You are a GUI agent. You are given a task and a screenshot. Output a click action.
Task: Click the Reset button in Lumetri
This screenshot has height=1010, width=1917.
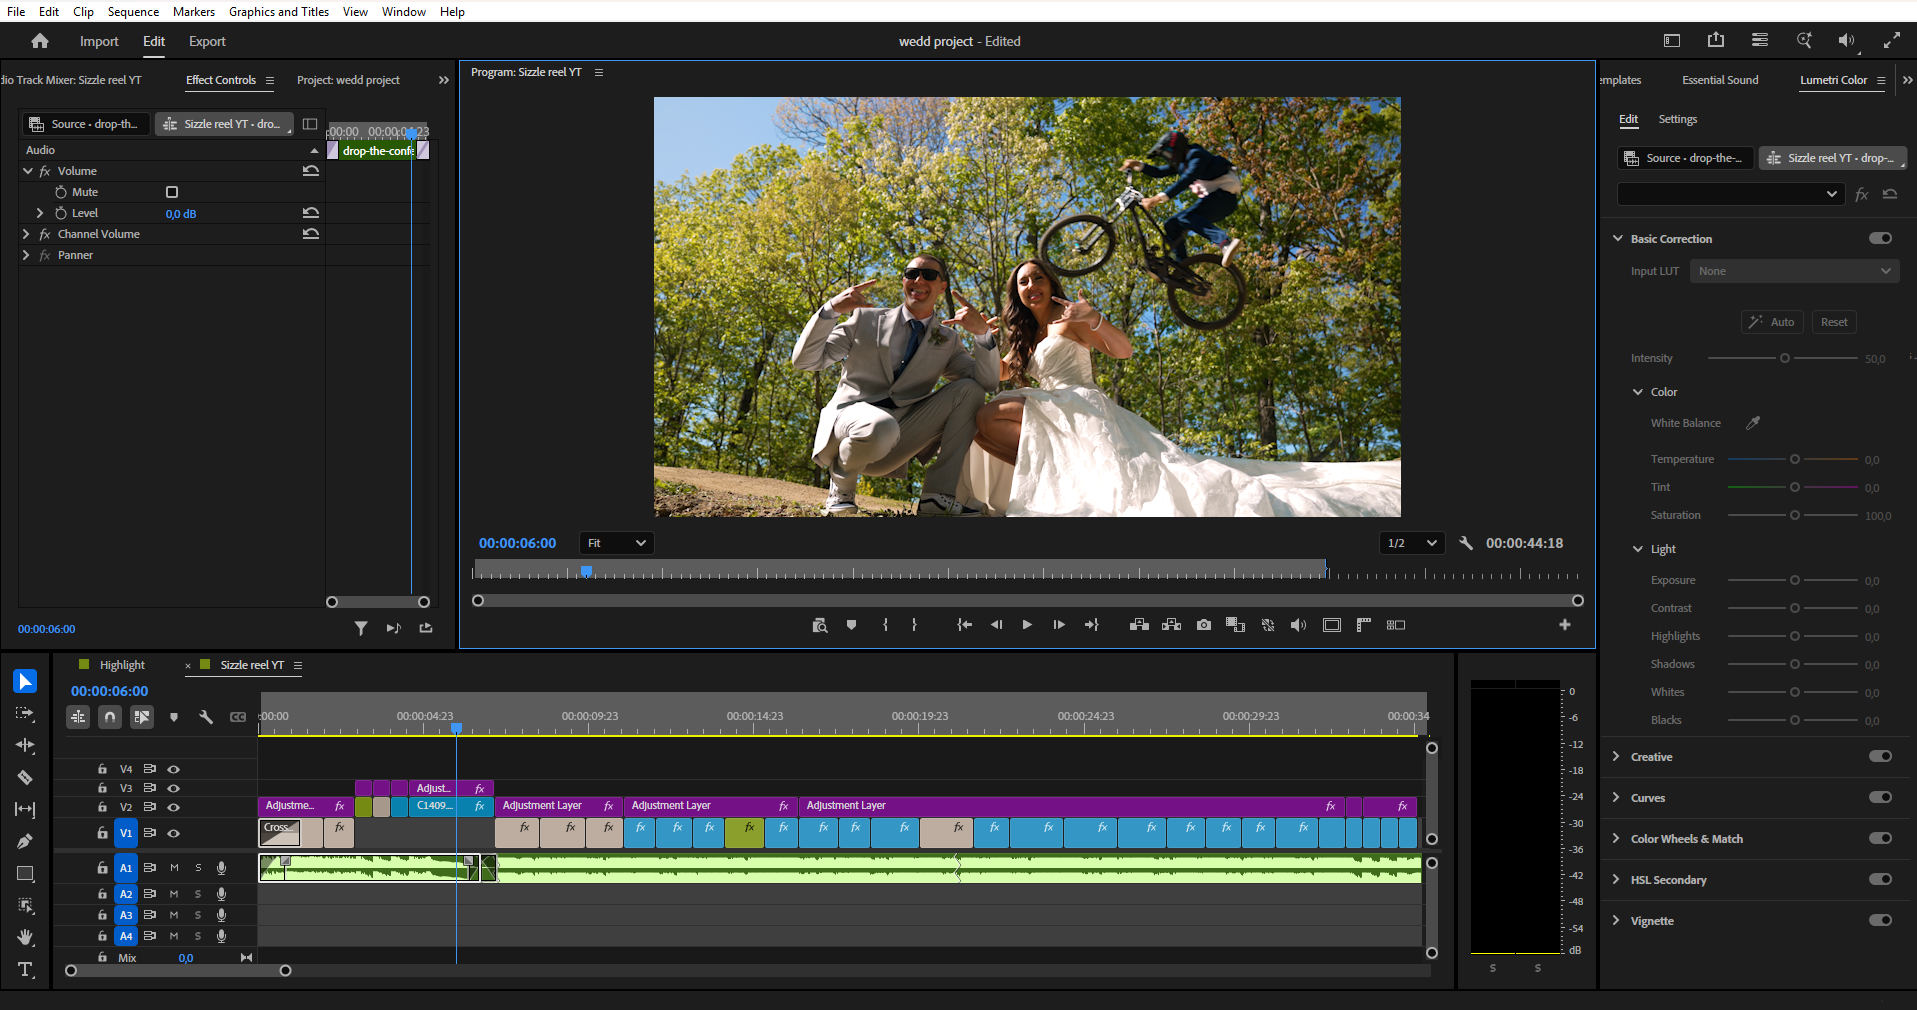click(x=1834, y=322)
